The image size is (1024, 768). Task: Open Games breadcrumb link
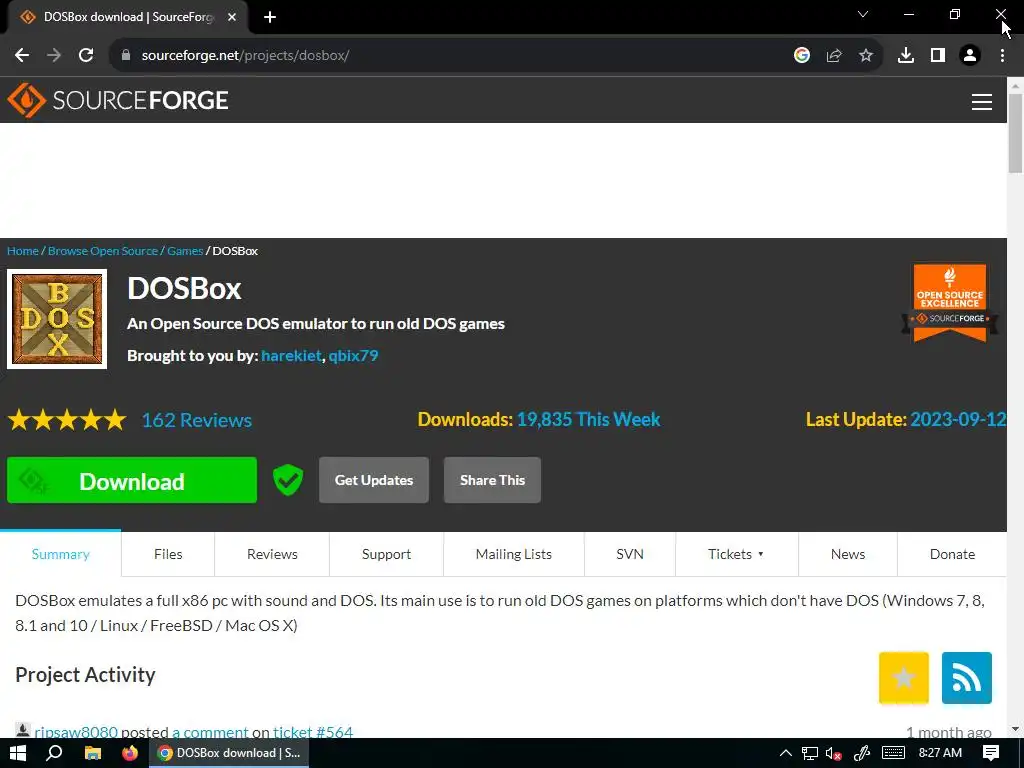click(185, 251)
